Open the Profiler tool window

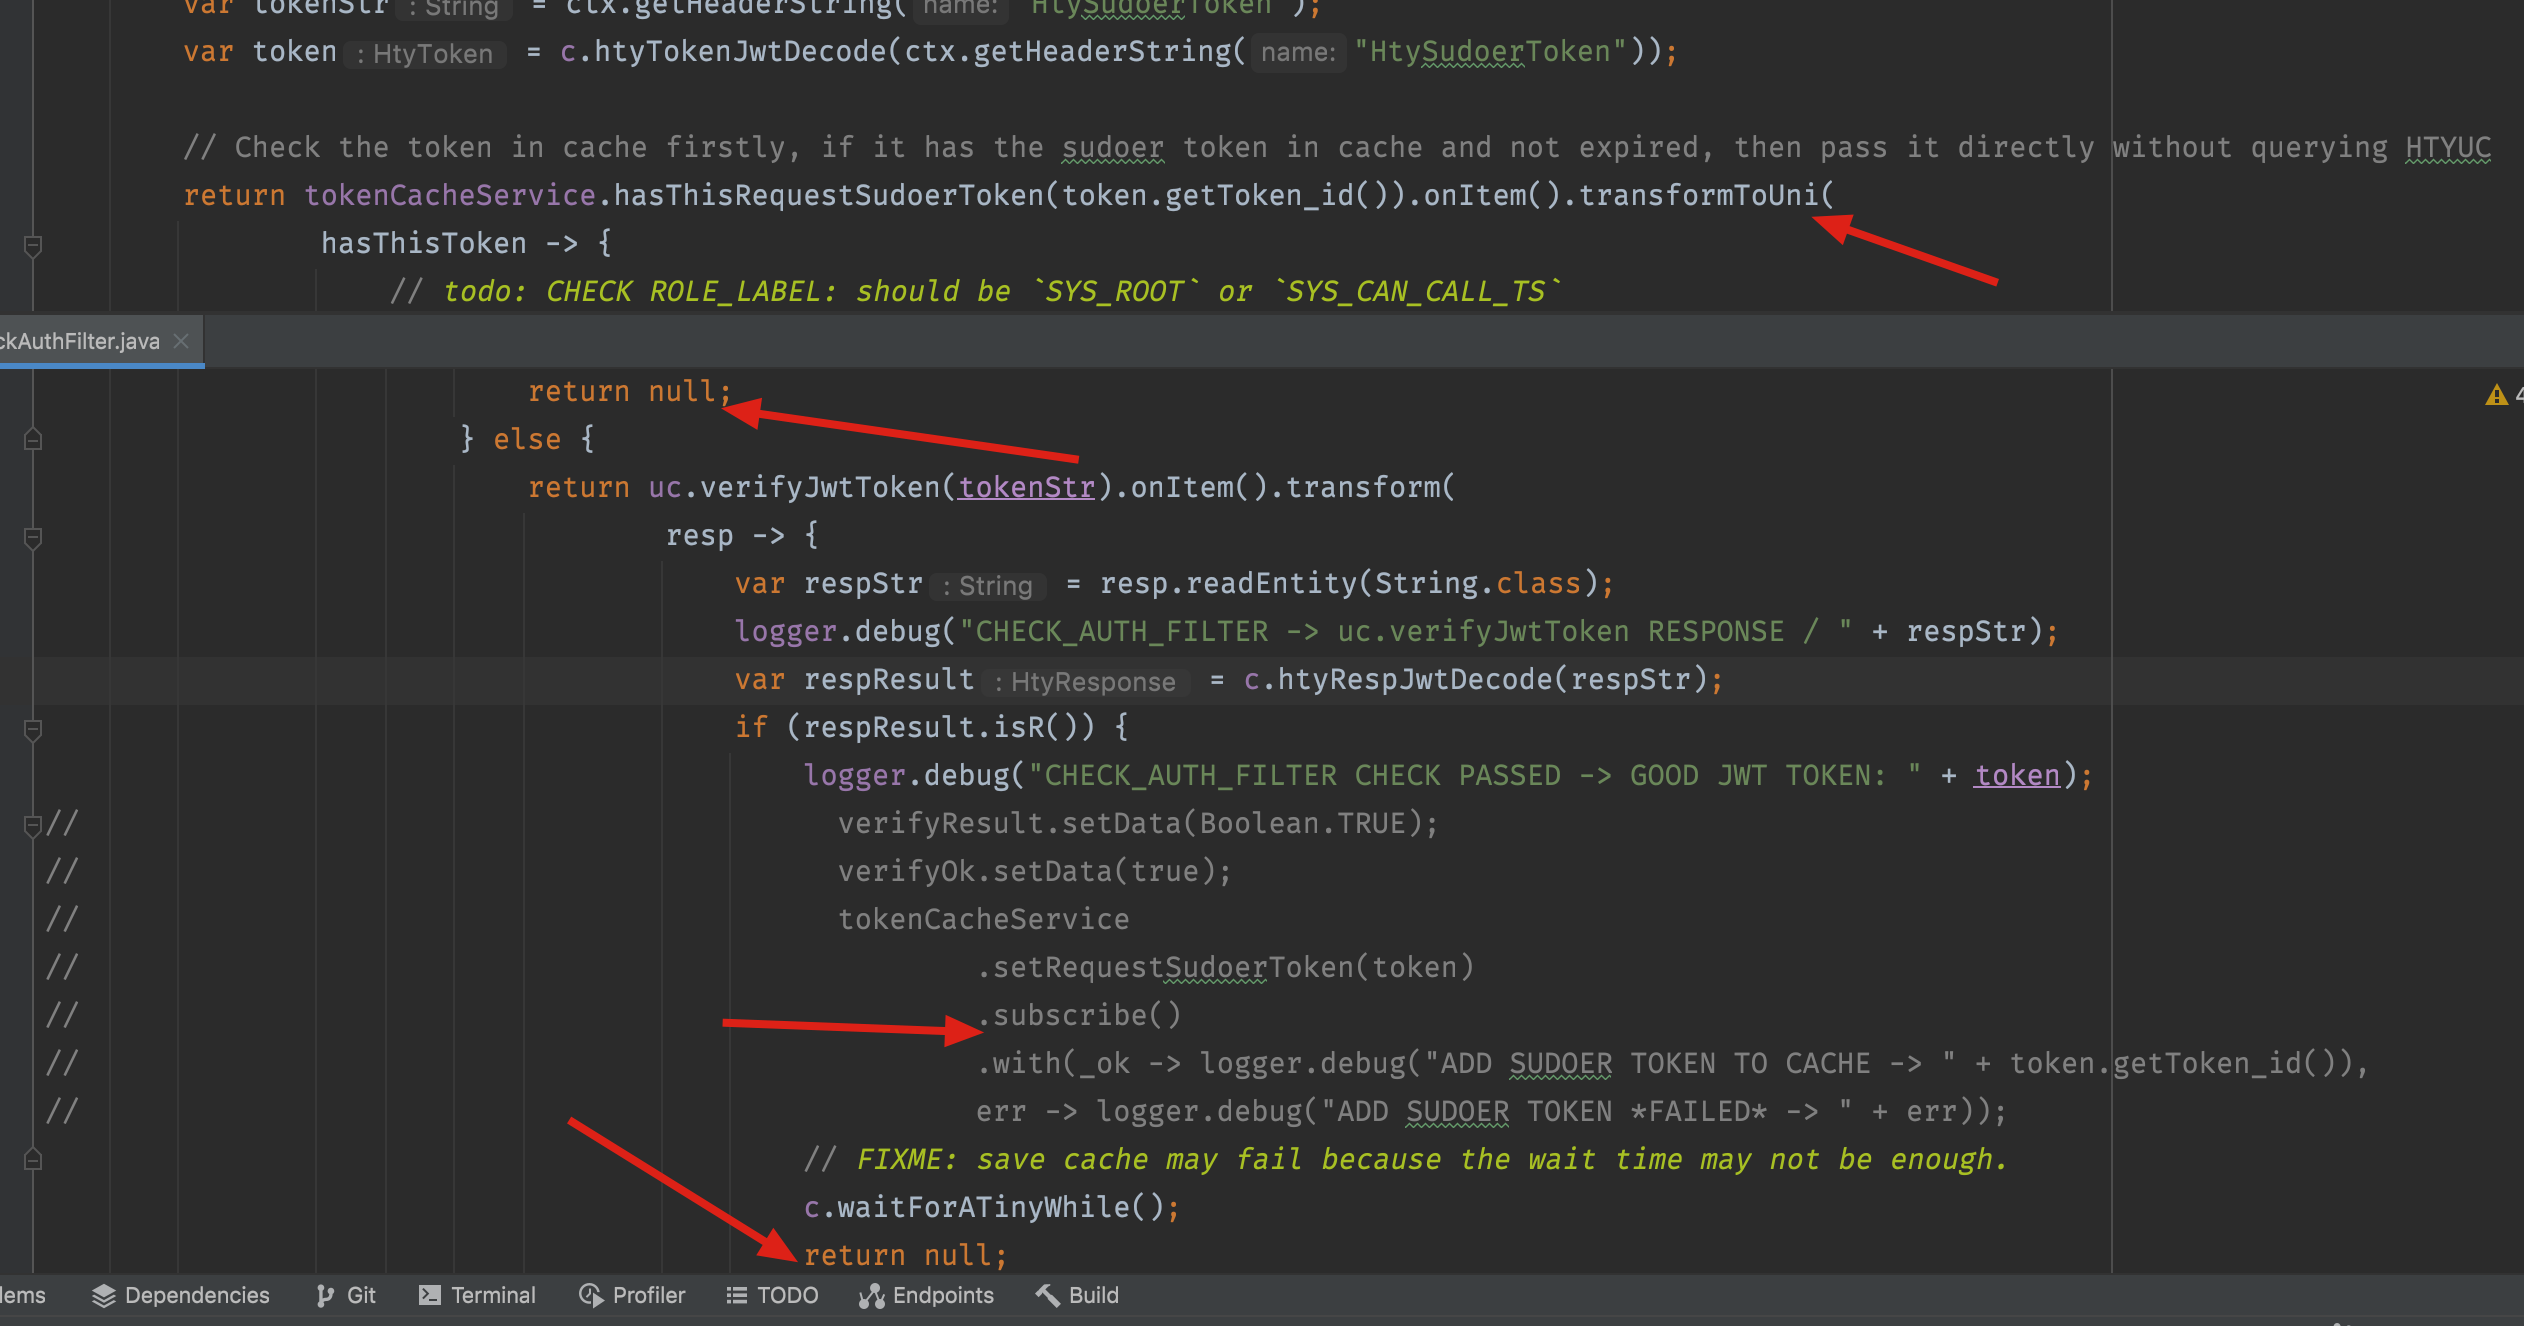coord(632,1295)
